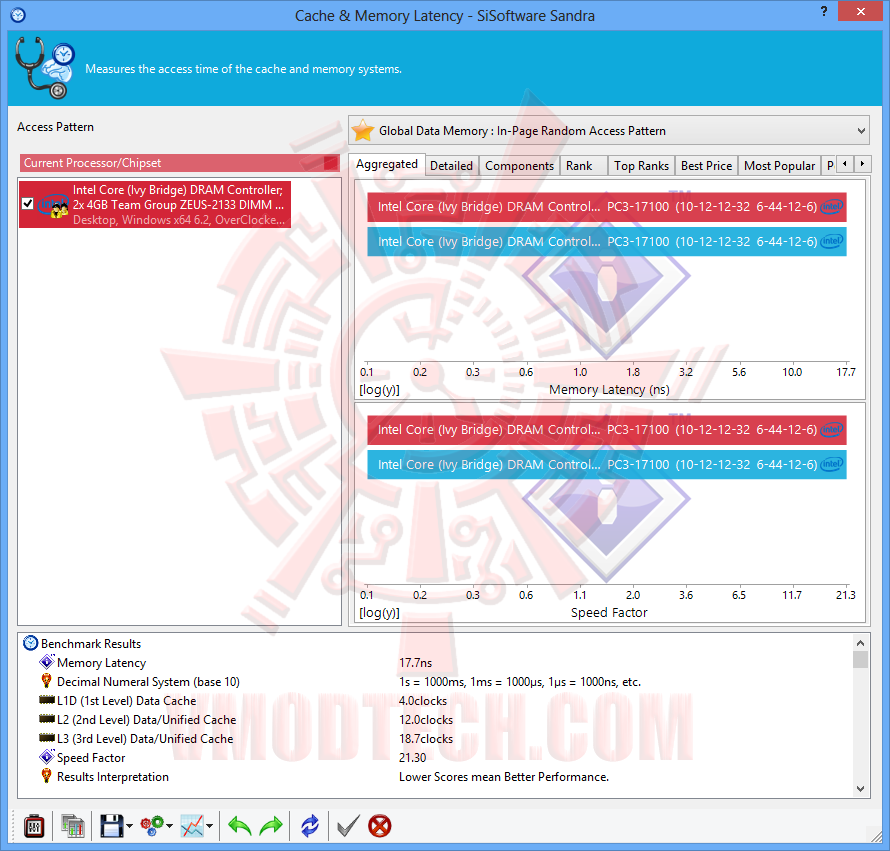Click red bar in Memory Latency chart
890x851 pixels.
click(x=606, y=207)
